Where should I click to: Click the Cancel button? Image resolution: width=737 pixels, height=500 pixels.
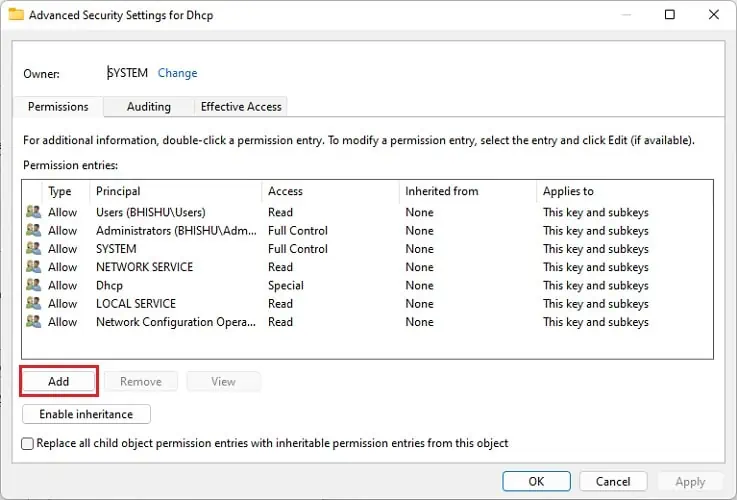613,481
